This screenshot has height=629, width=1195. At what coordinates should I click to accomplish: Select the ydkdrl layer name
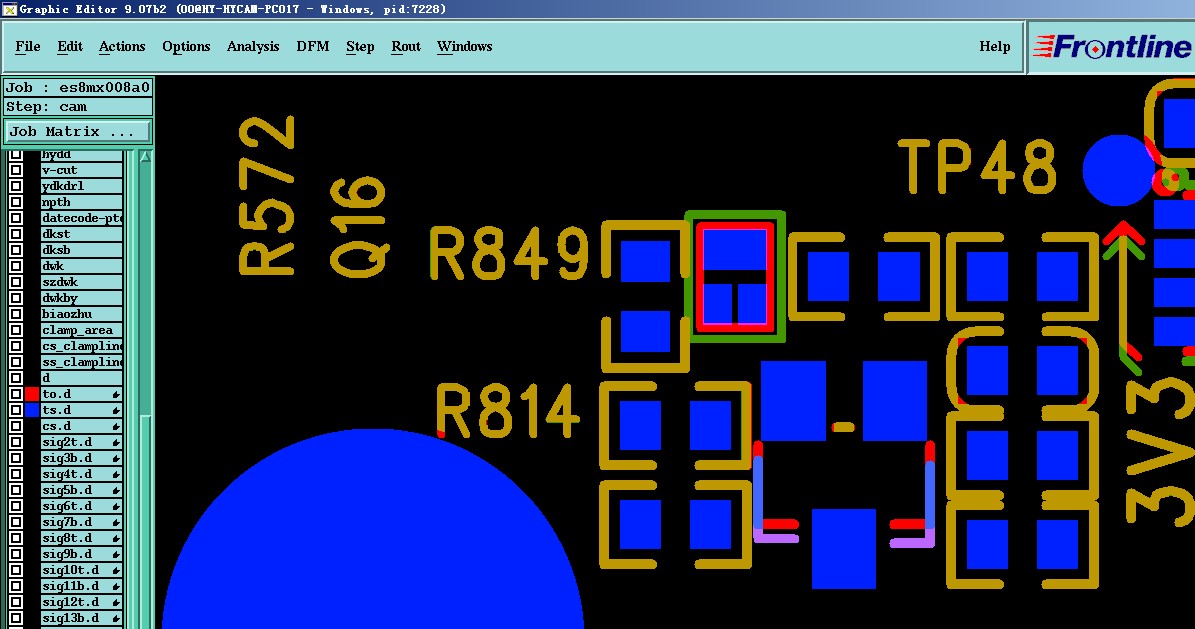coord(82,186)
